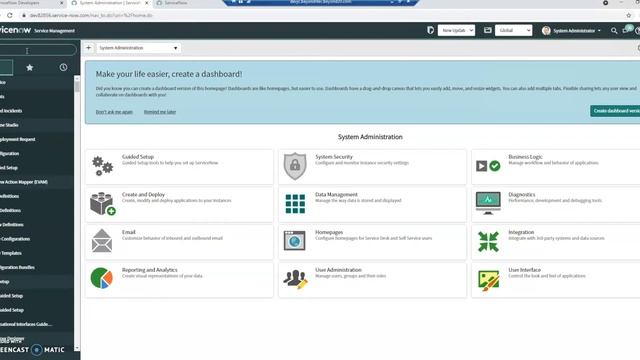
Task: Open the Email title link
Action: point(129,232)
